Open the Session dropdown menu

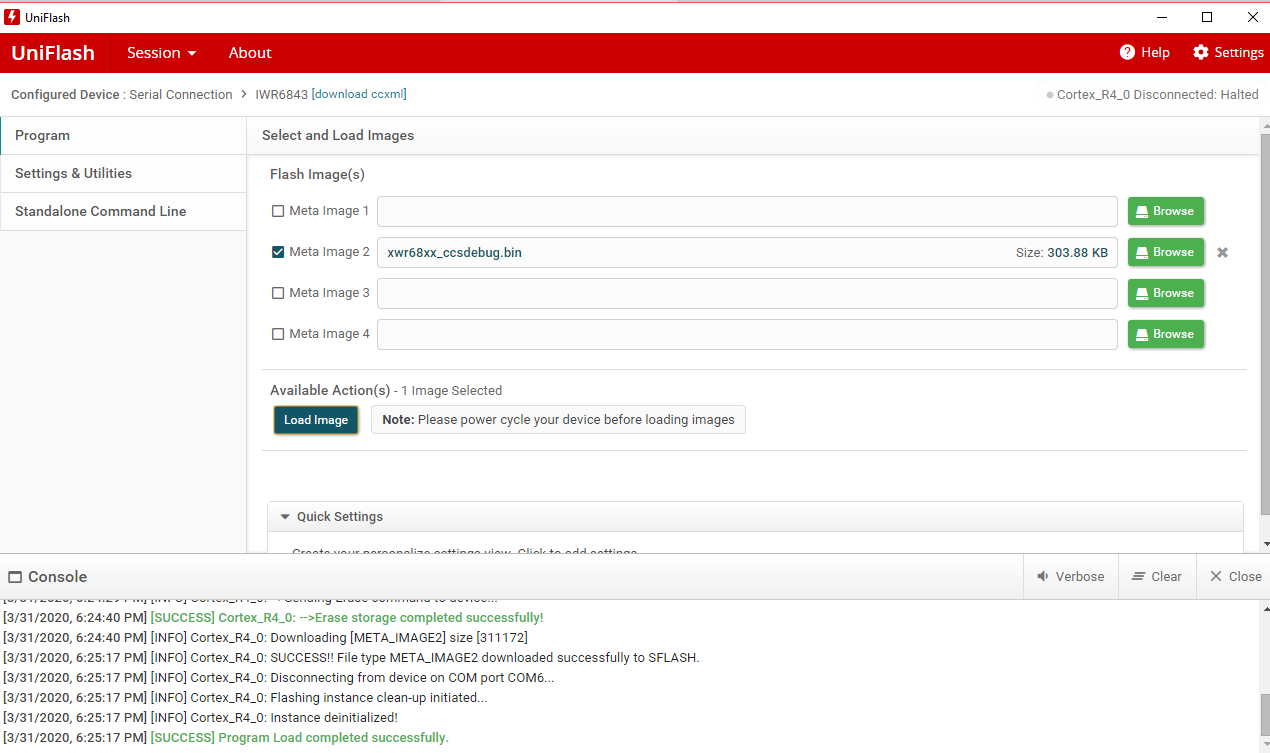(x=161, y=53)
